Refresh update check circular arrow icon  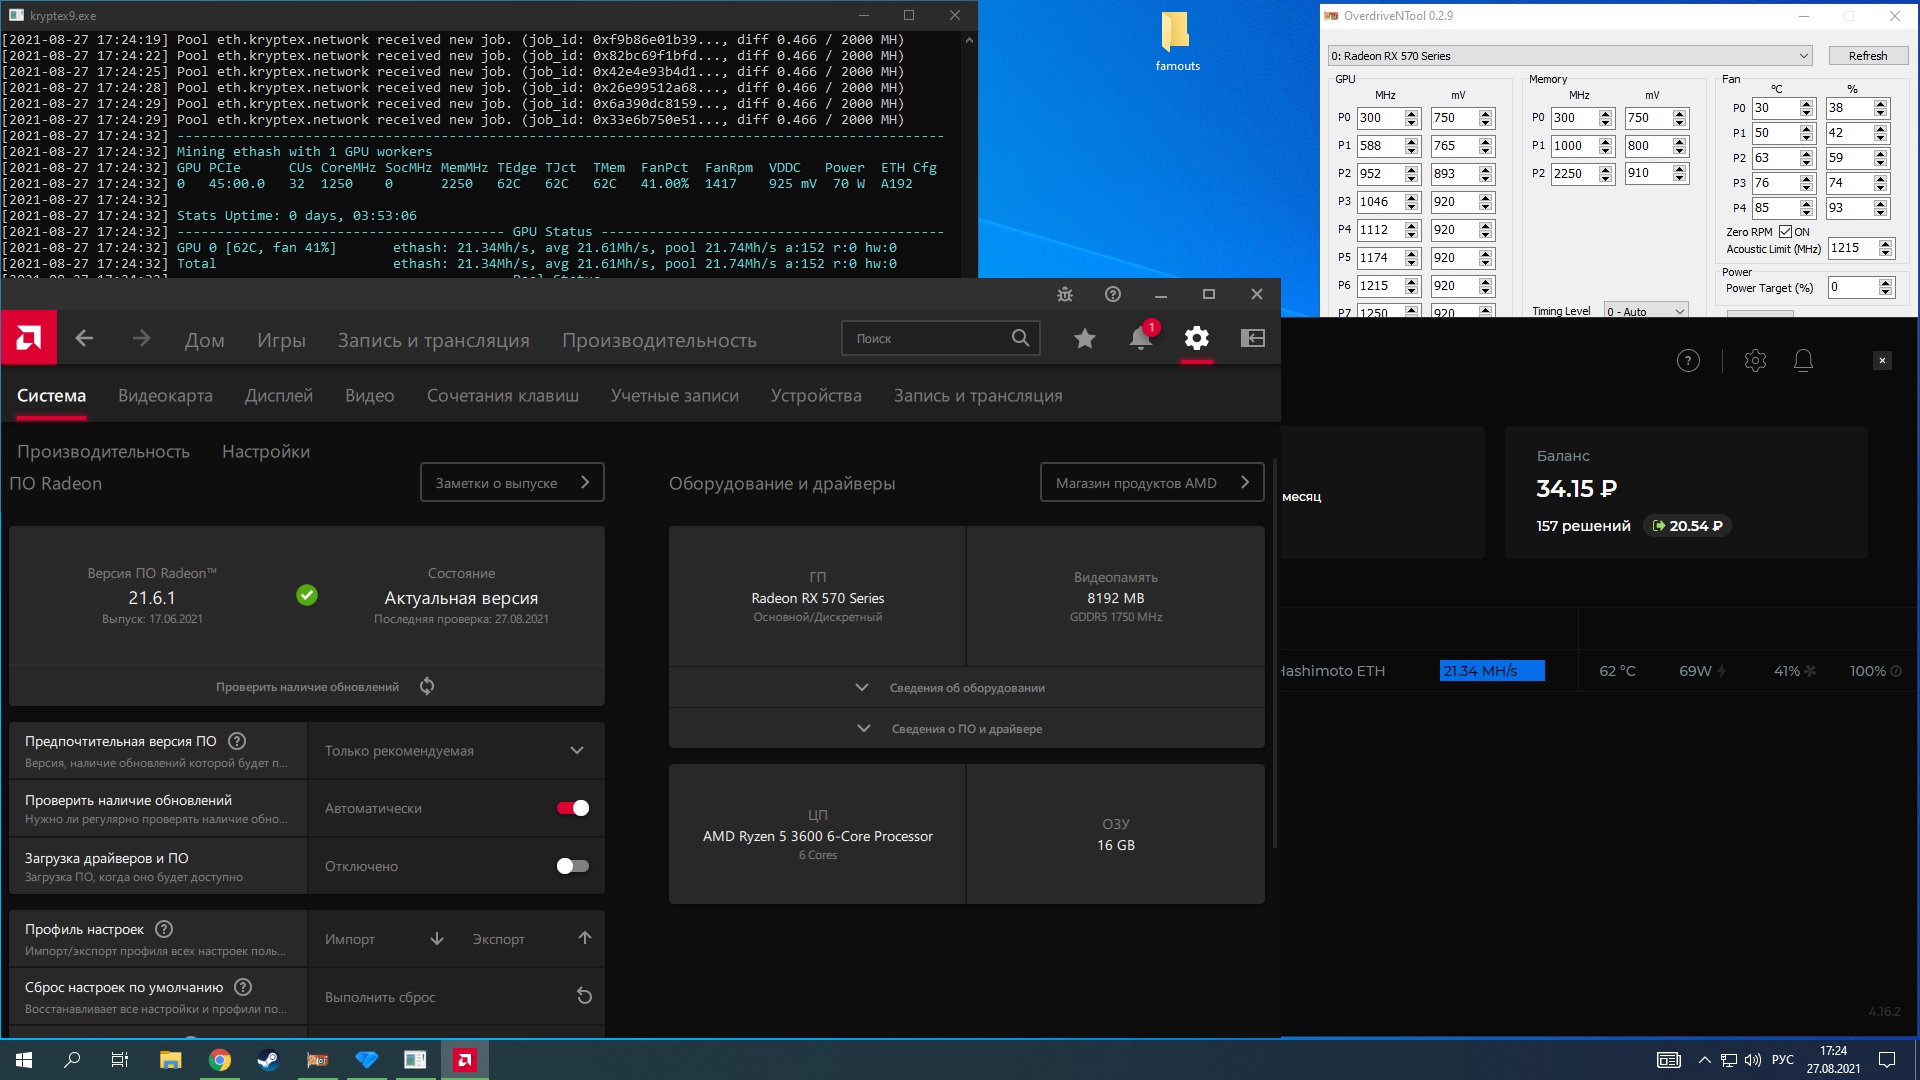click(x=427, y=686)
